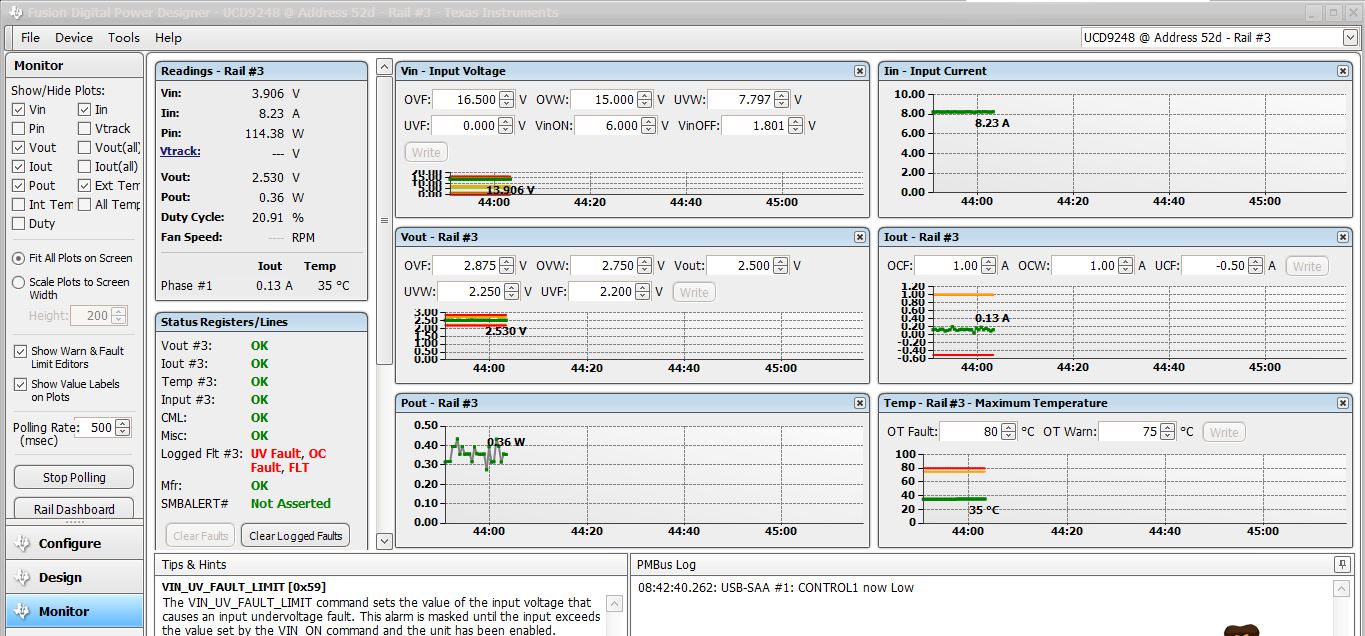Viewport: 1365px width, 636px height.
Task: Switch to the Configure section
Action: [75, 544]
